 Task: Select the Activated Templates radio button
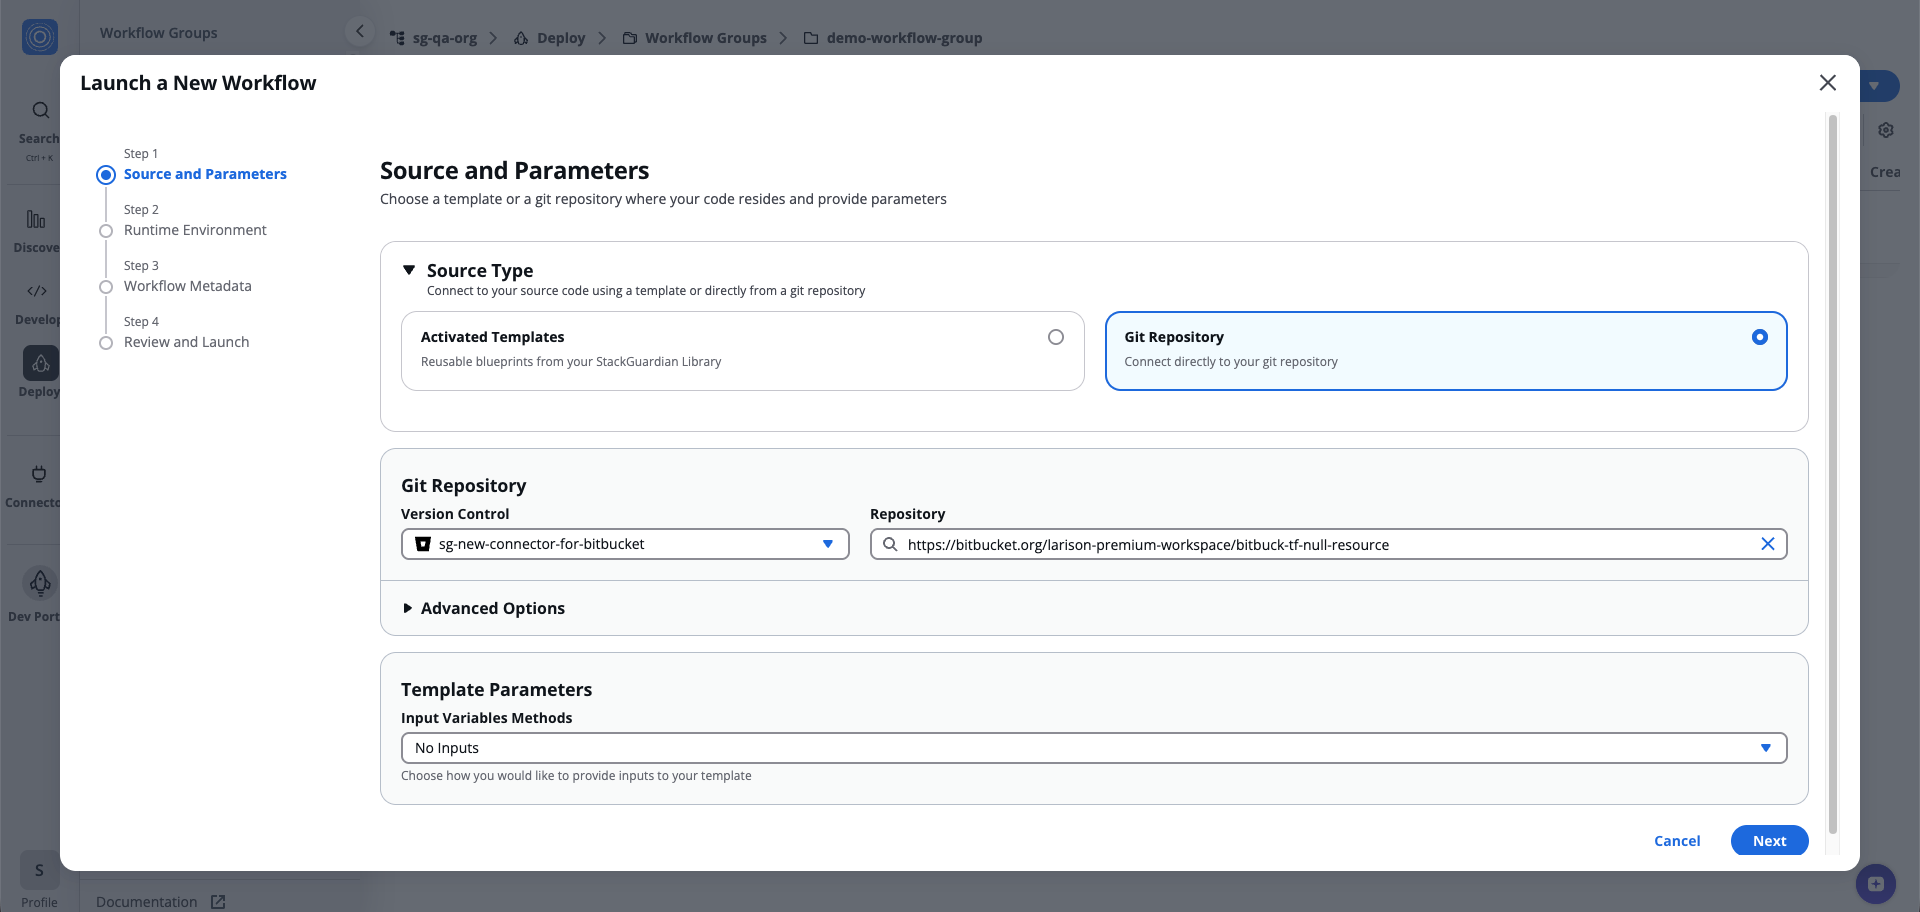(x=1056, y=337)
